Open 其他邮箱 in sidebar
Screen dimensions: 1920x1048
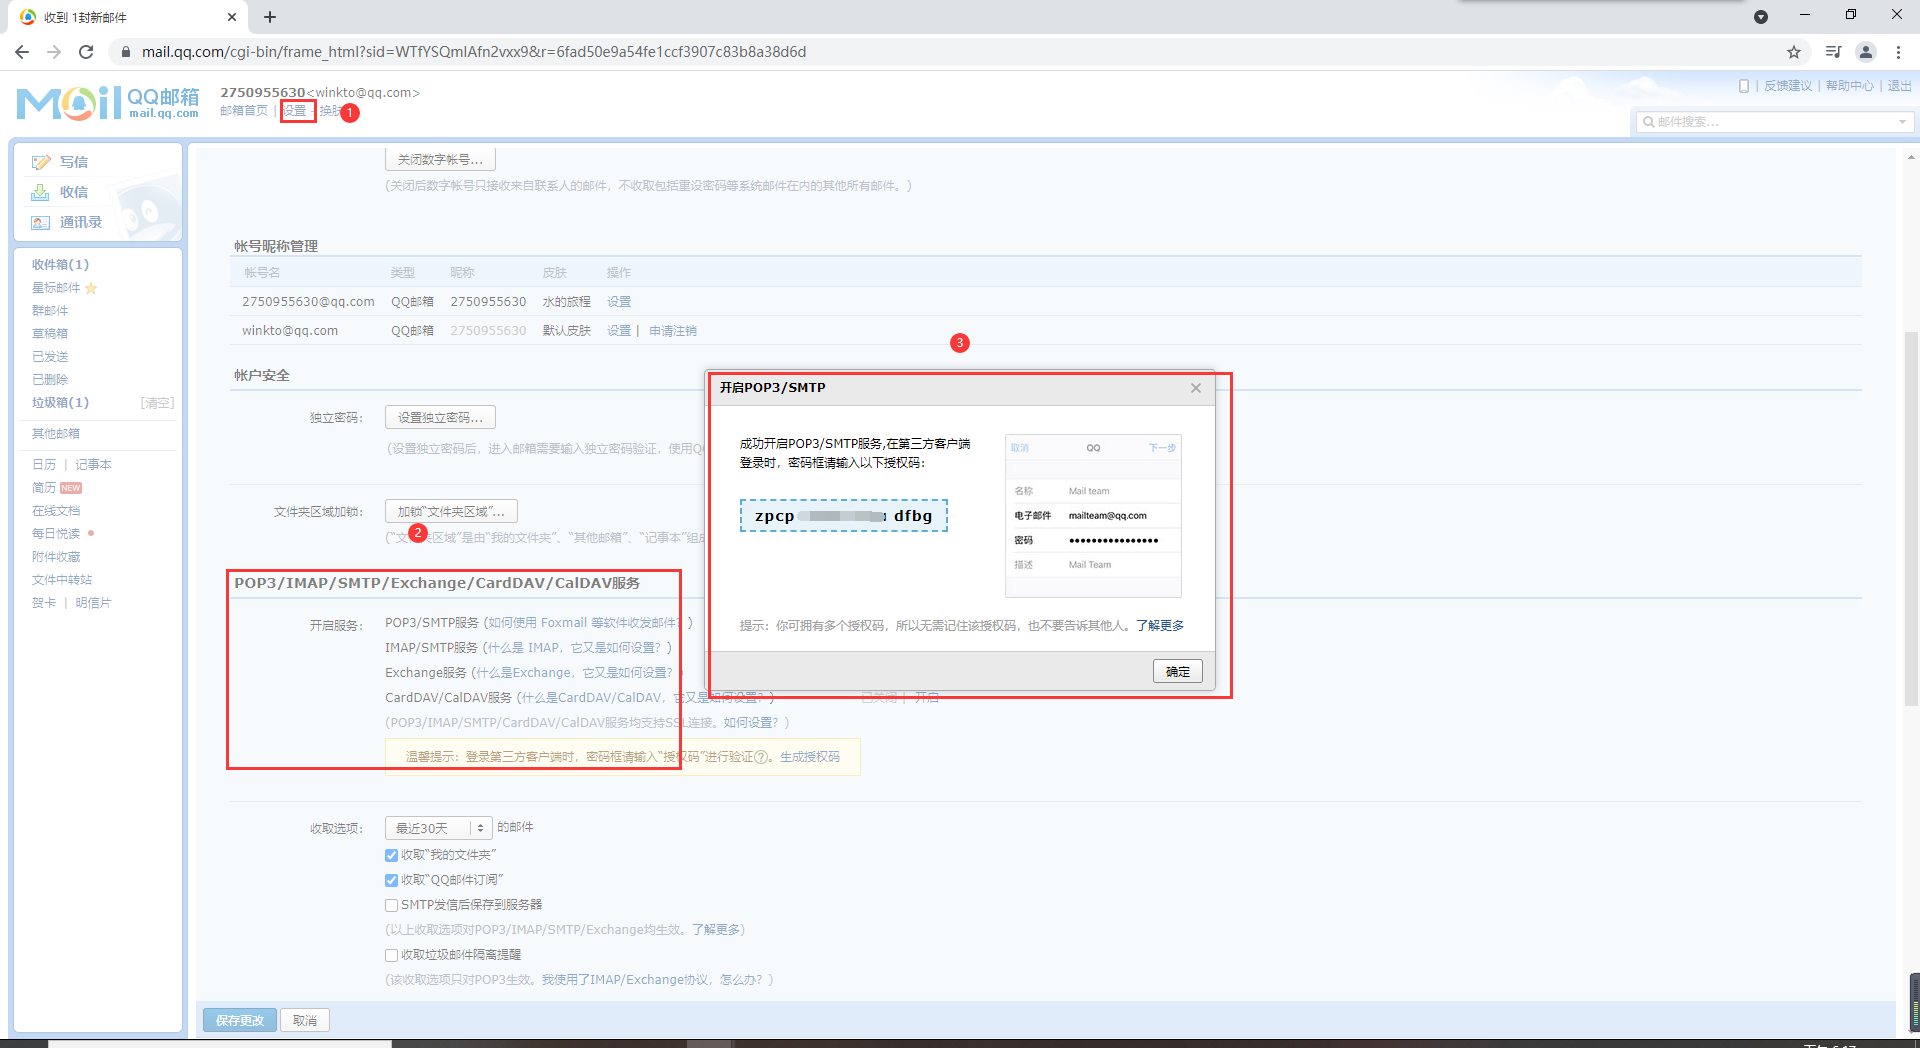[56, 434]
